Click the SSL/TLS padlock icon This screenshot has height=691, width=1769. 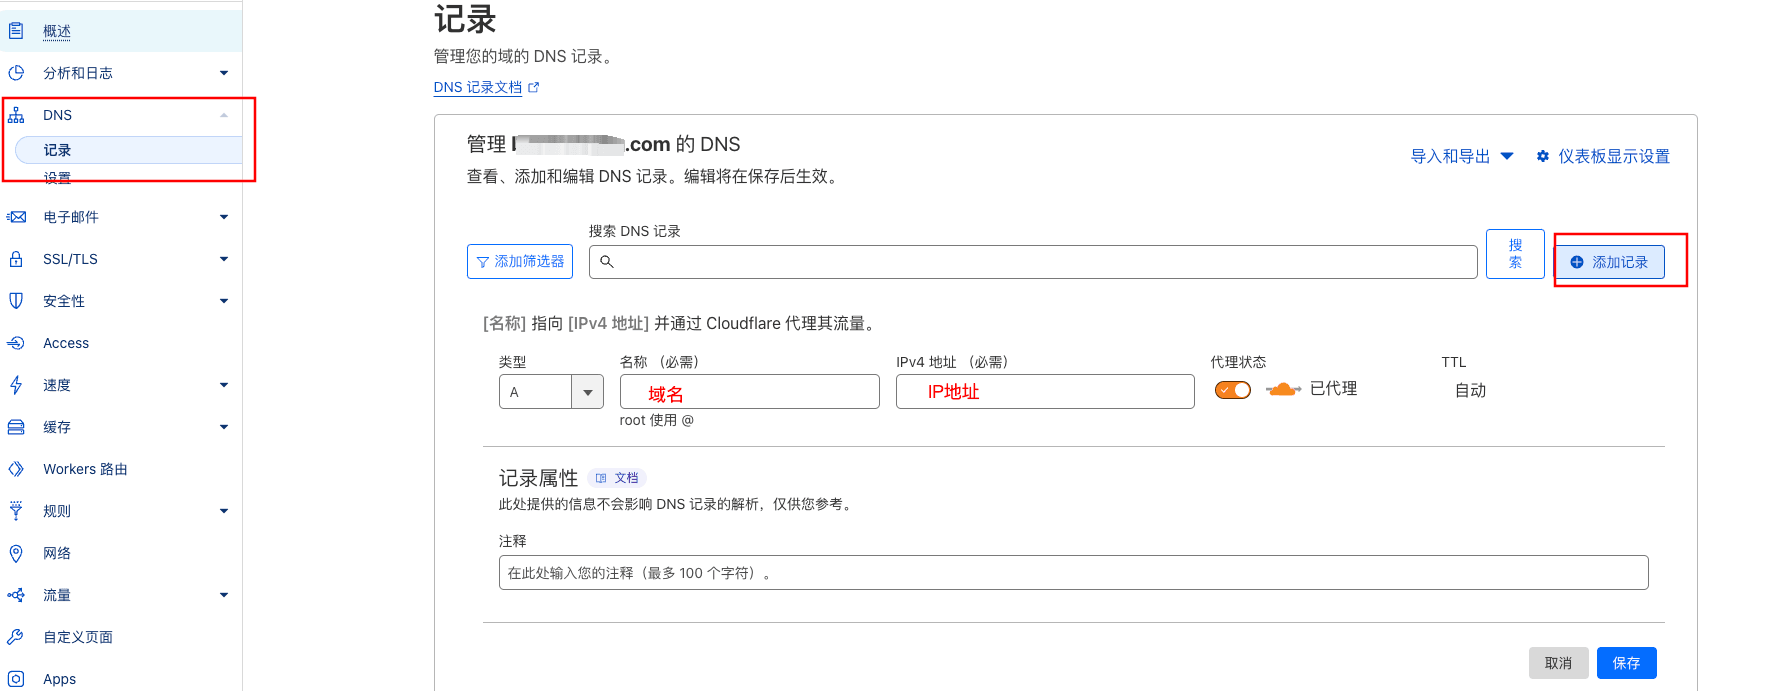[x=16, y=259]
